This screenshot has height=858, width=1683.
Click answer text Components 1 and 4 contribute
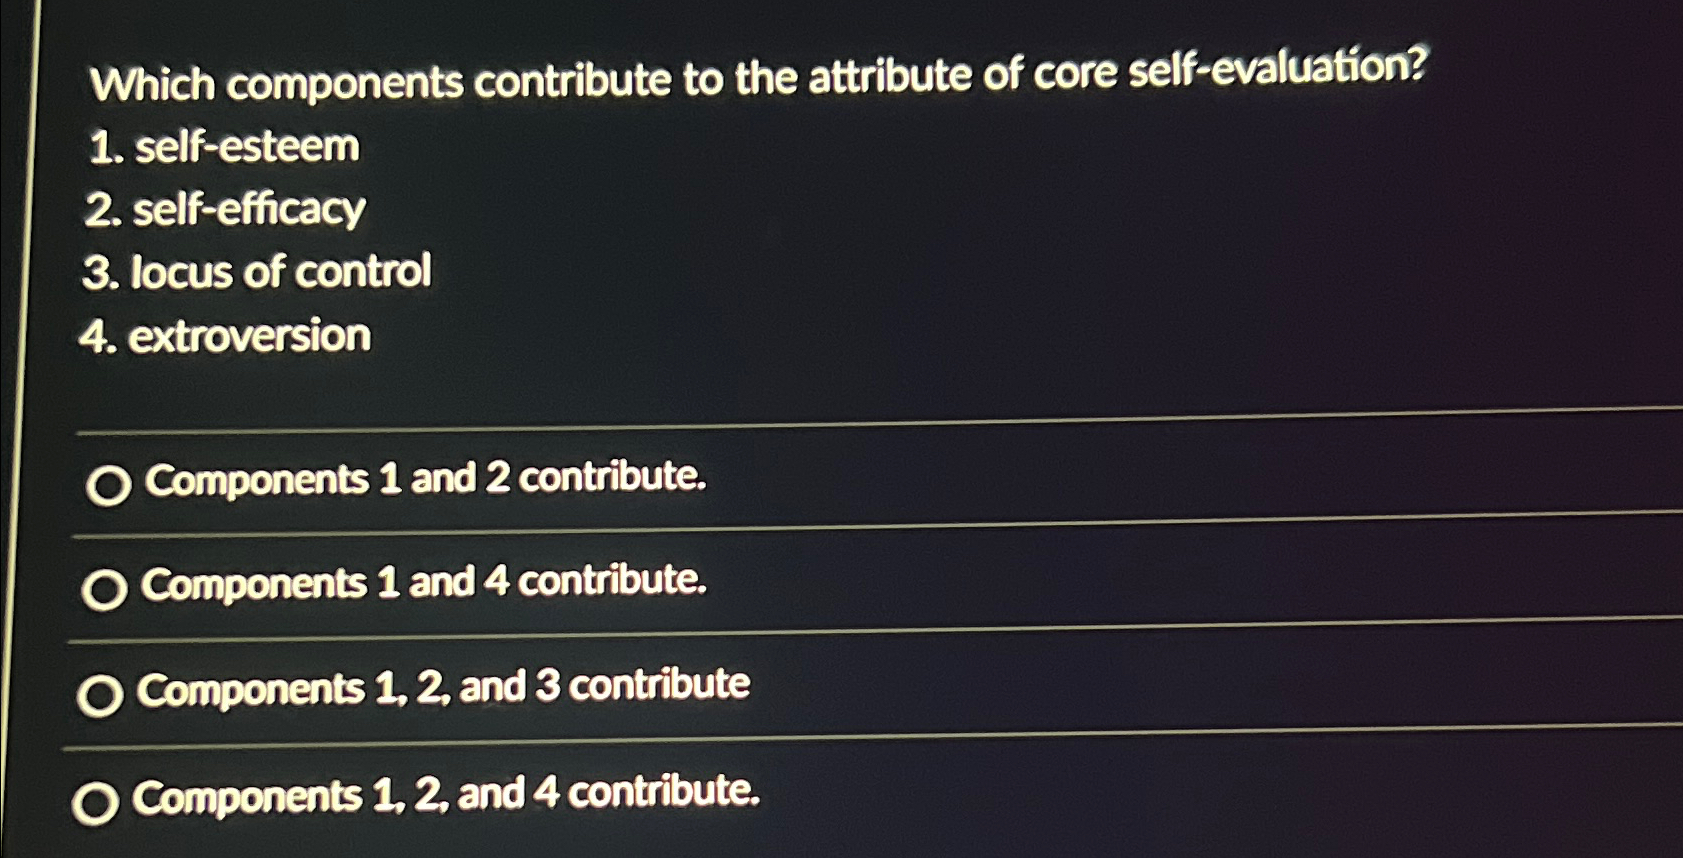423,585
